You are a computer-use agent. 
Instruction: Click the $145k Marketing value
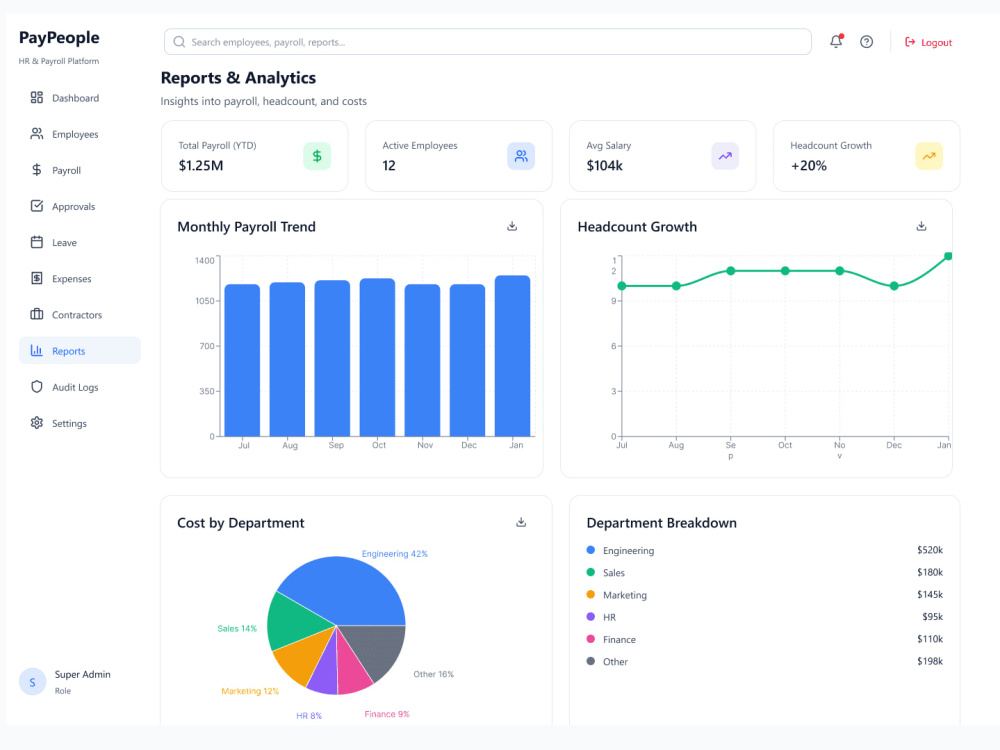point(930,594)
